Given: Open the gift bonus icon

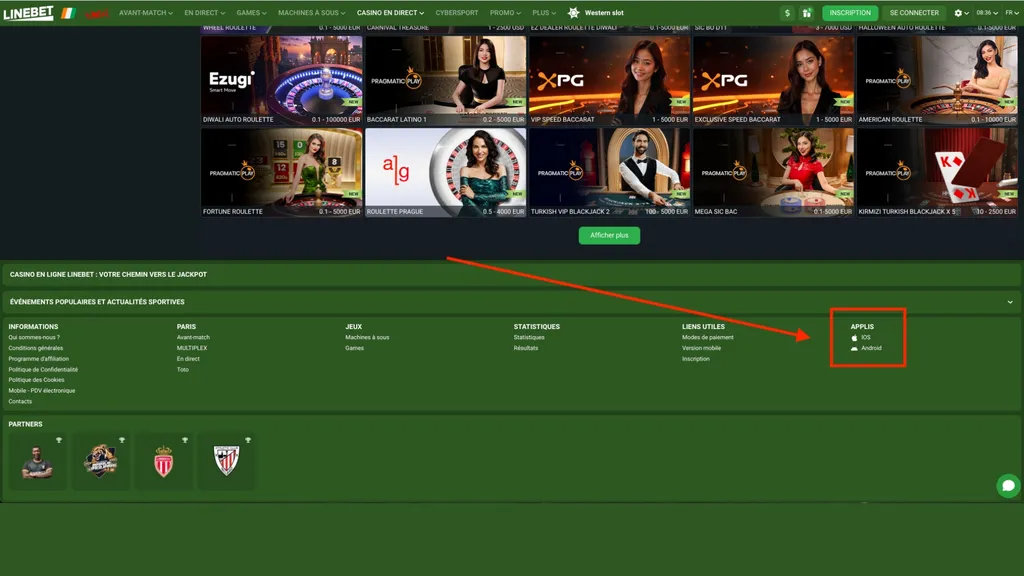Looking at the screenshot, I should 806,13.
